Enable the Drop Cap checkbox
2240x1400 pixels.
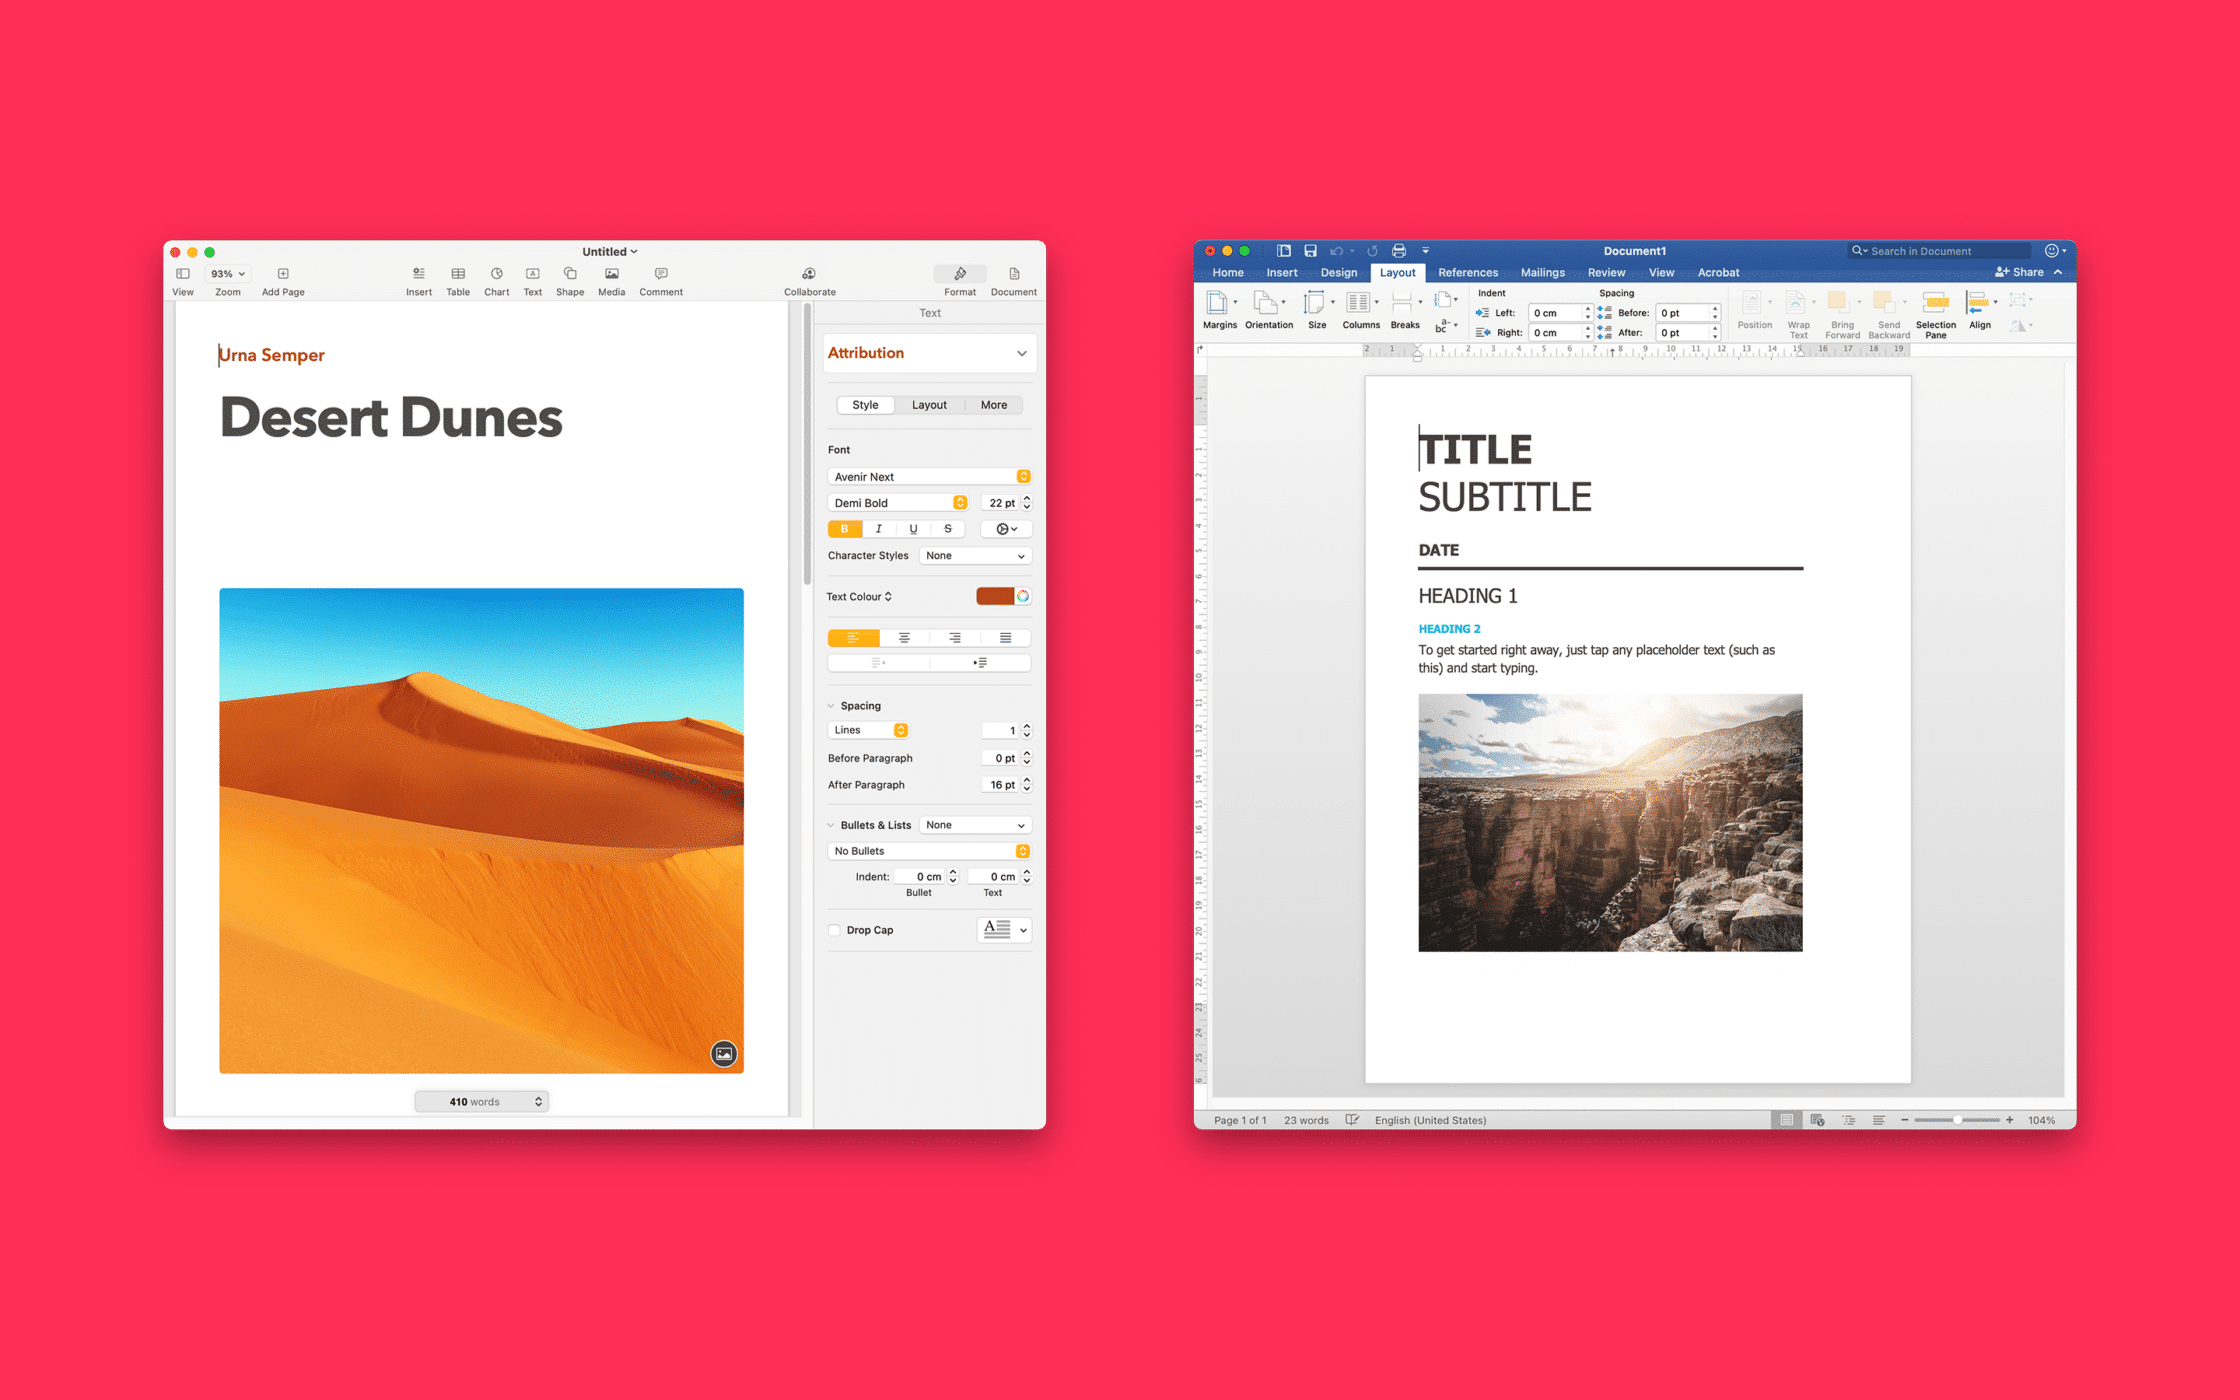point(834,930)
